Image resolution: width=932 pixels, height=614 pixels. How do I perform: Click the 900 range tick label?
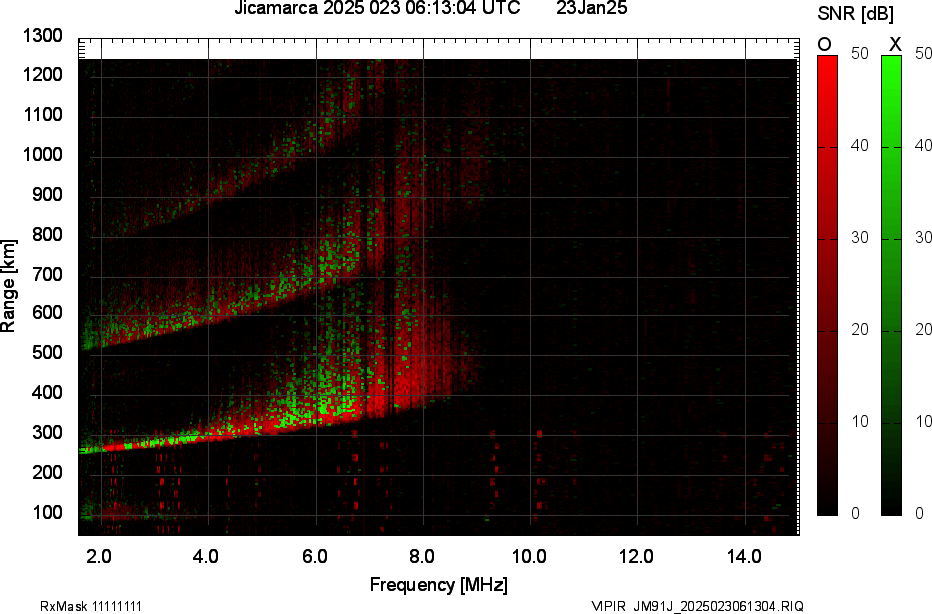pyautogui.click(x=47, y=195)
